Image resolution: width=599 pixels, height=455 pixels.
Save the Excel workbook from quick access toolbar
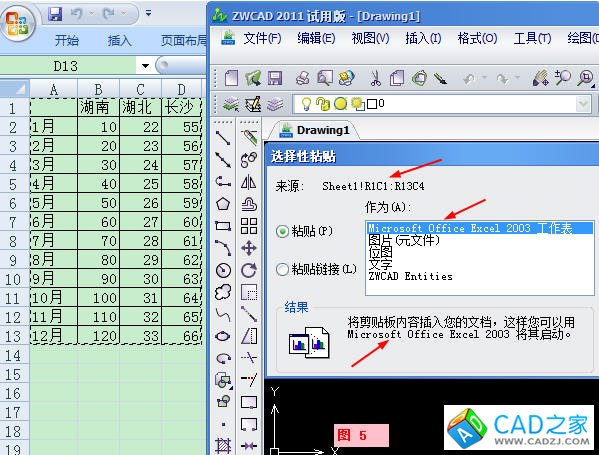[x=55, y=14]
